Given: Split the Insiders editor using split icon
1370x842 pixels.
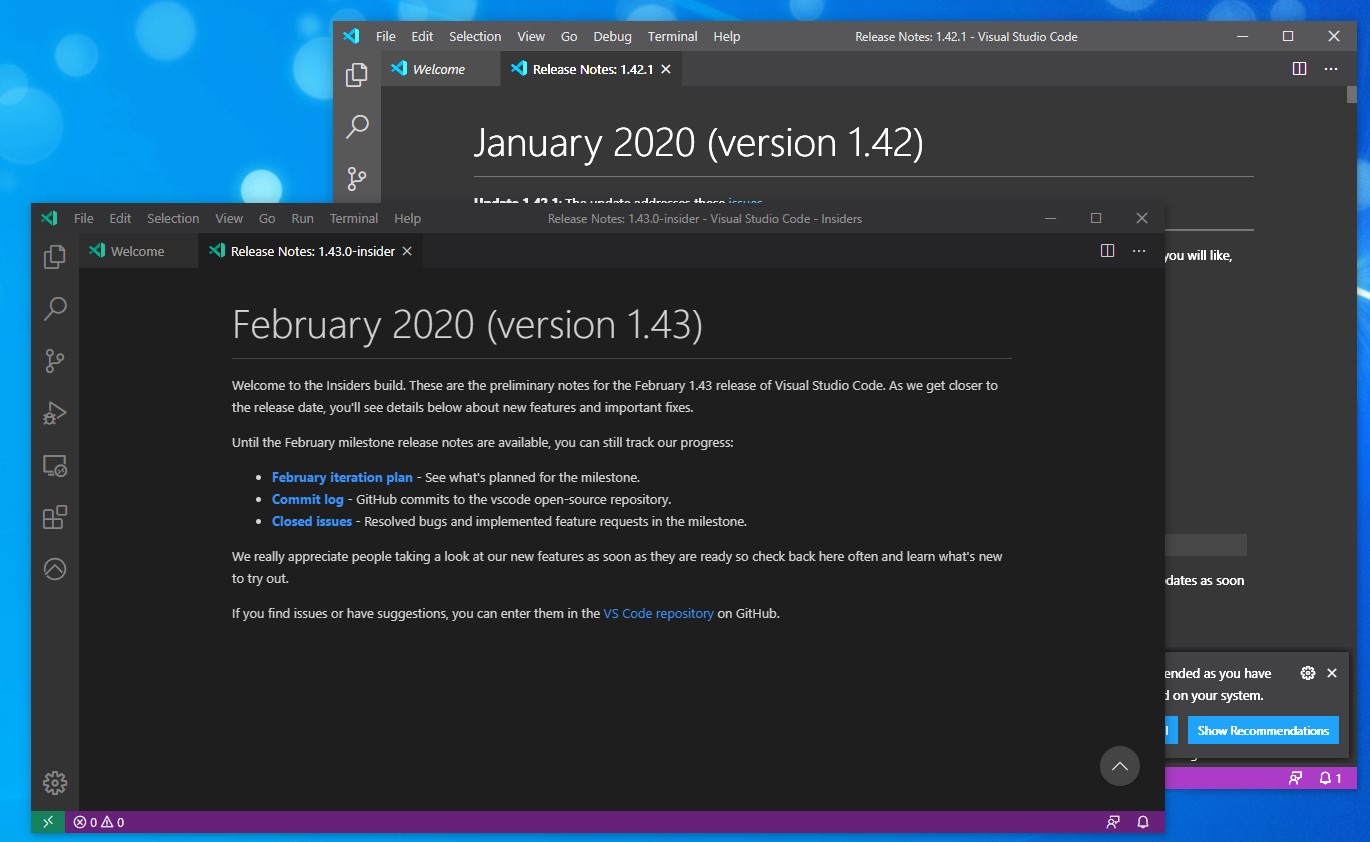Looking at the screenshot, I should (1107, 250).
